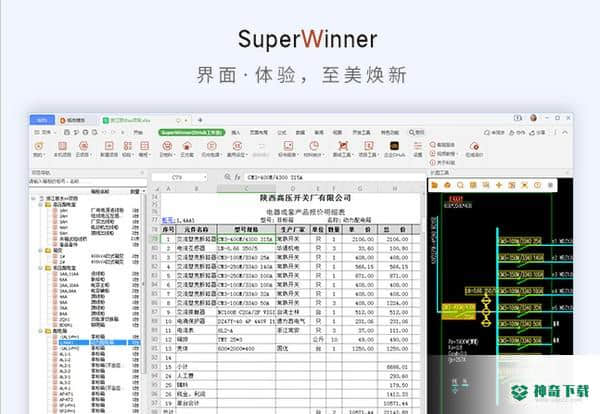Click the video tutorial button in the ribbon
This screenshot has height=414, width=600.
443,154
